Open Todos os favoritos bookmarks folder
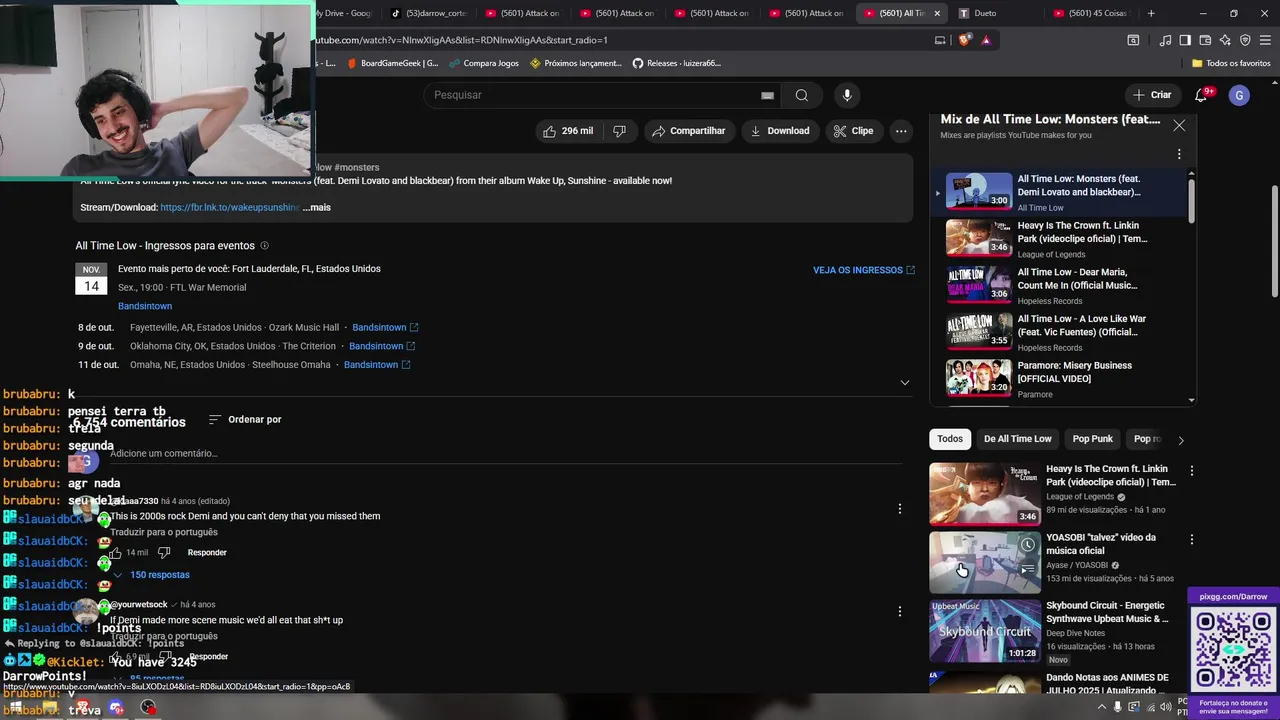This screenshot has height=720, width=1280. click(x=1231, y=63)
